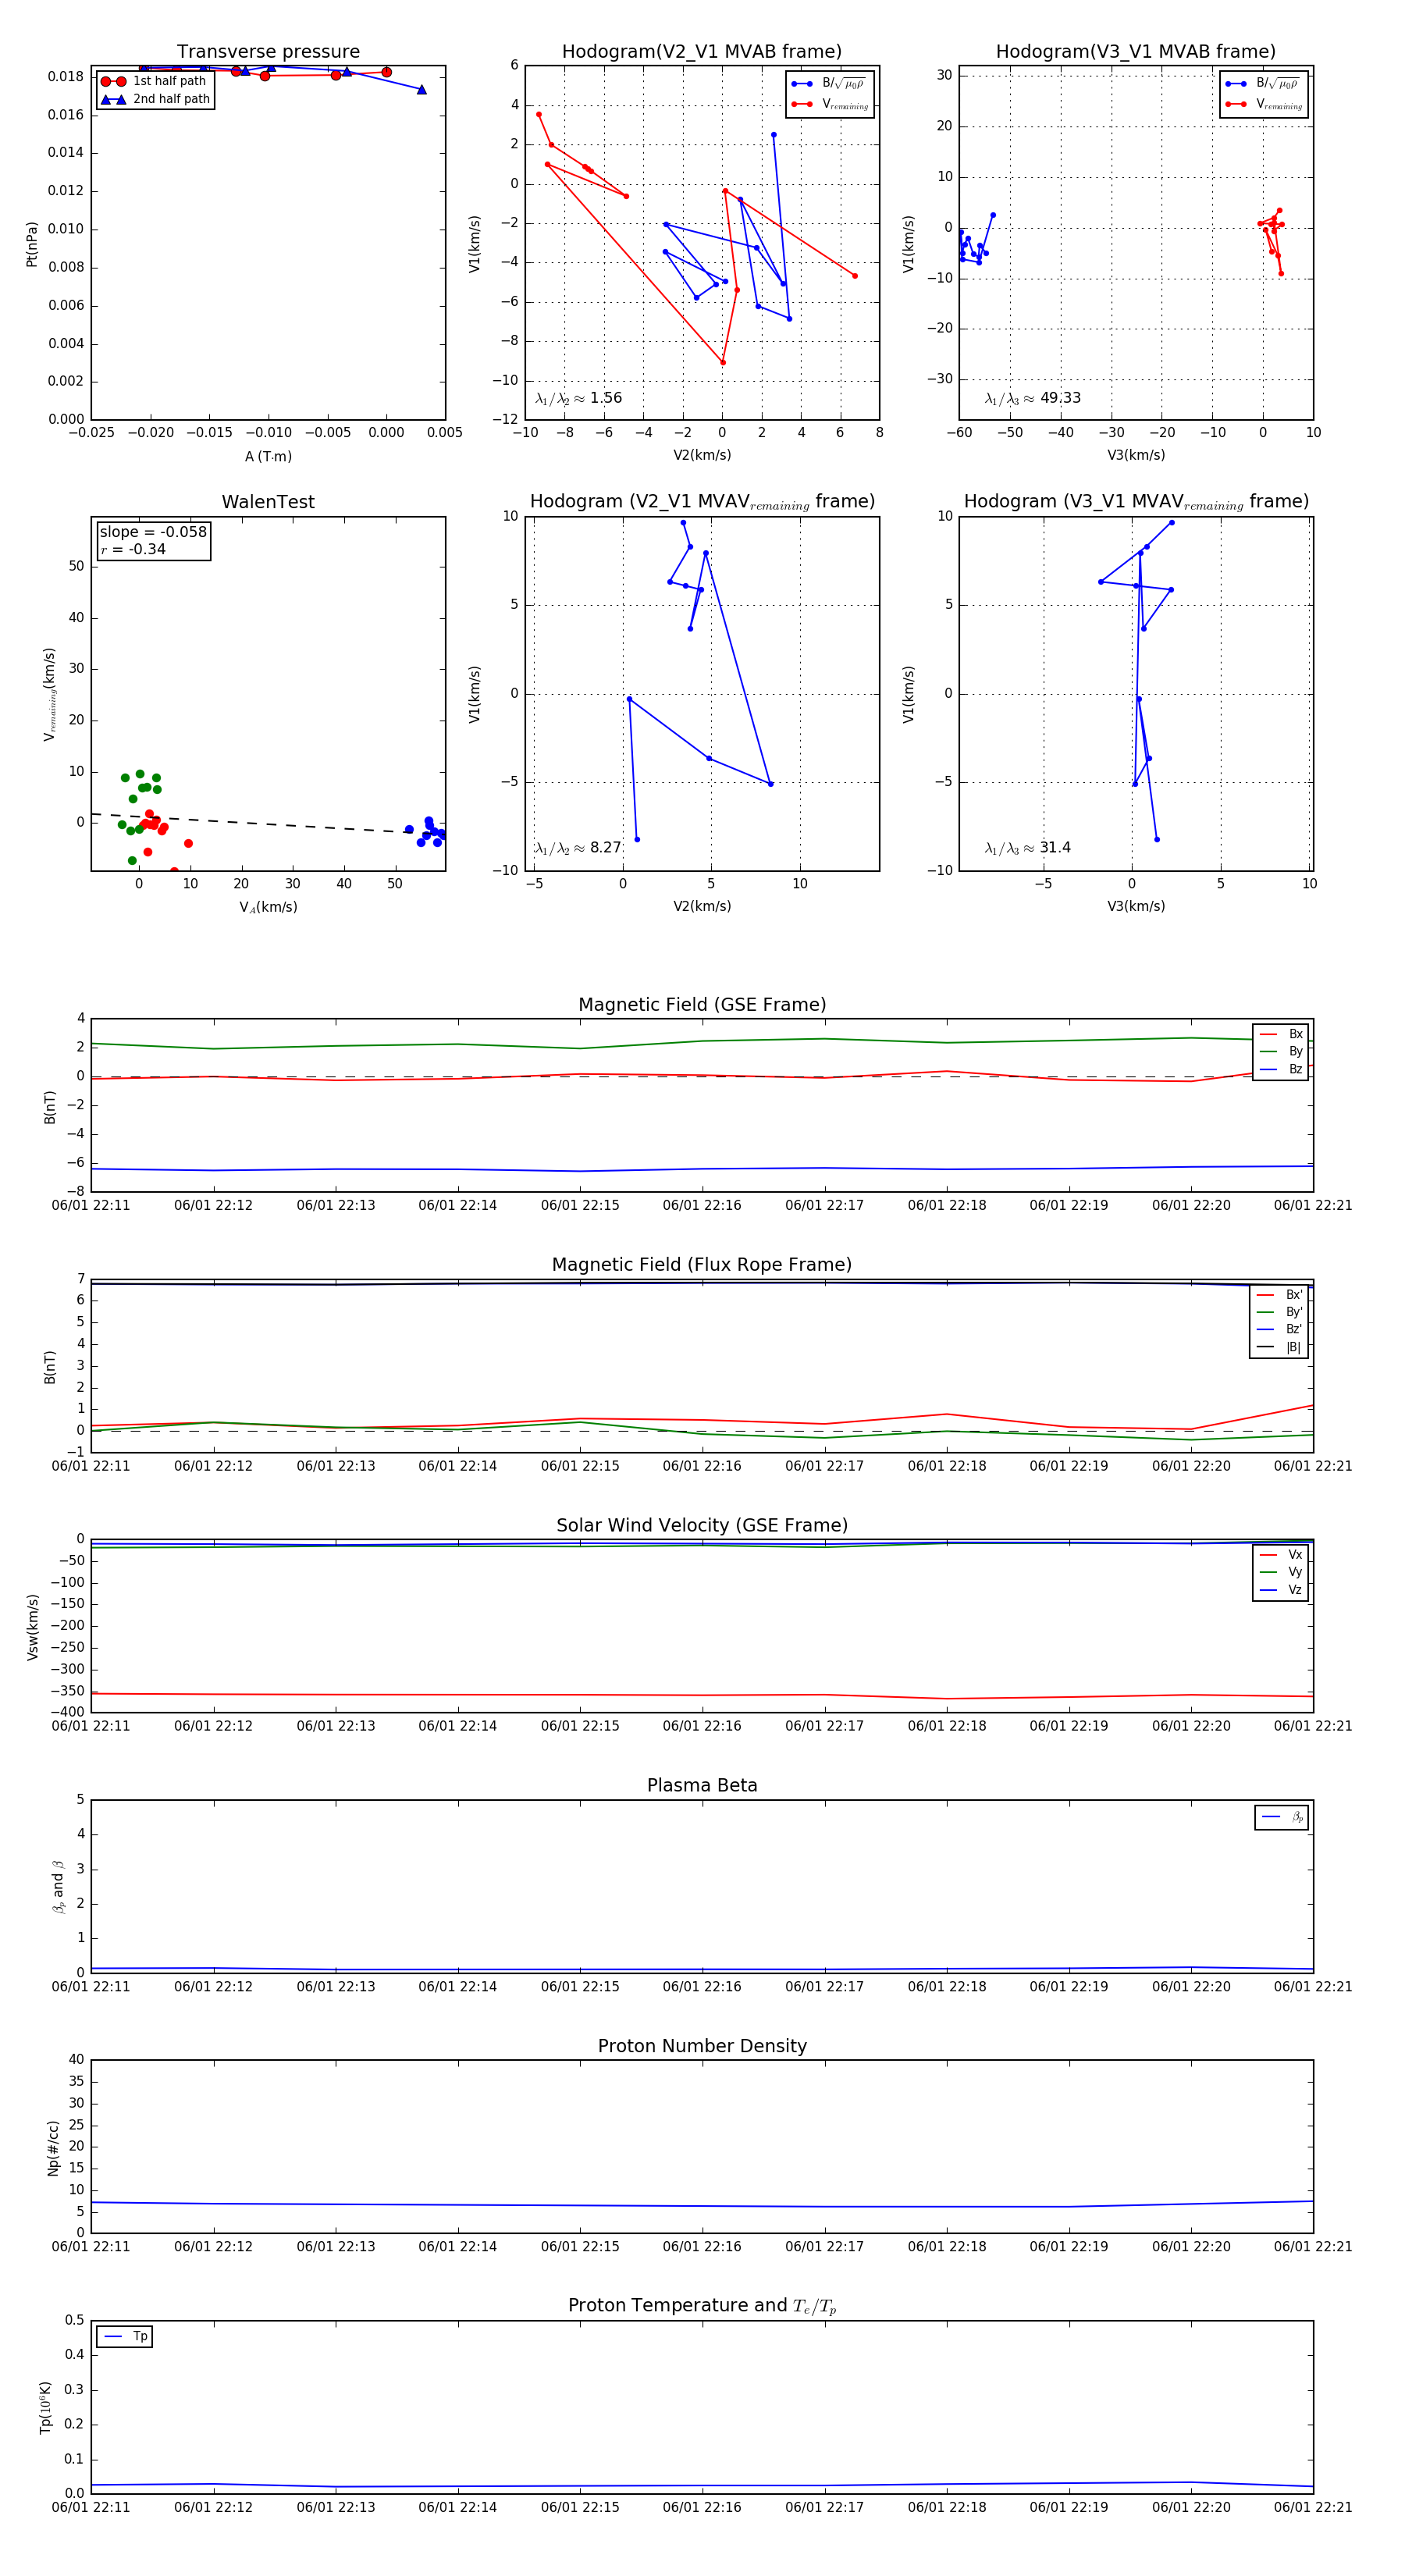
Task: Click 'slope = -0.058' annotation text
Action: 153,532
